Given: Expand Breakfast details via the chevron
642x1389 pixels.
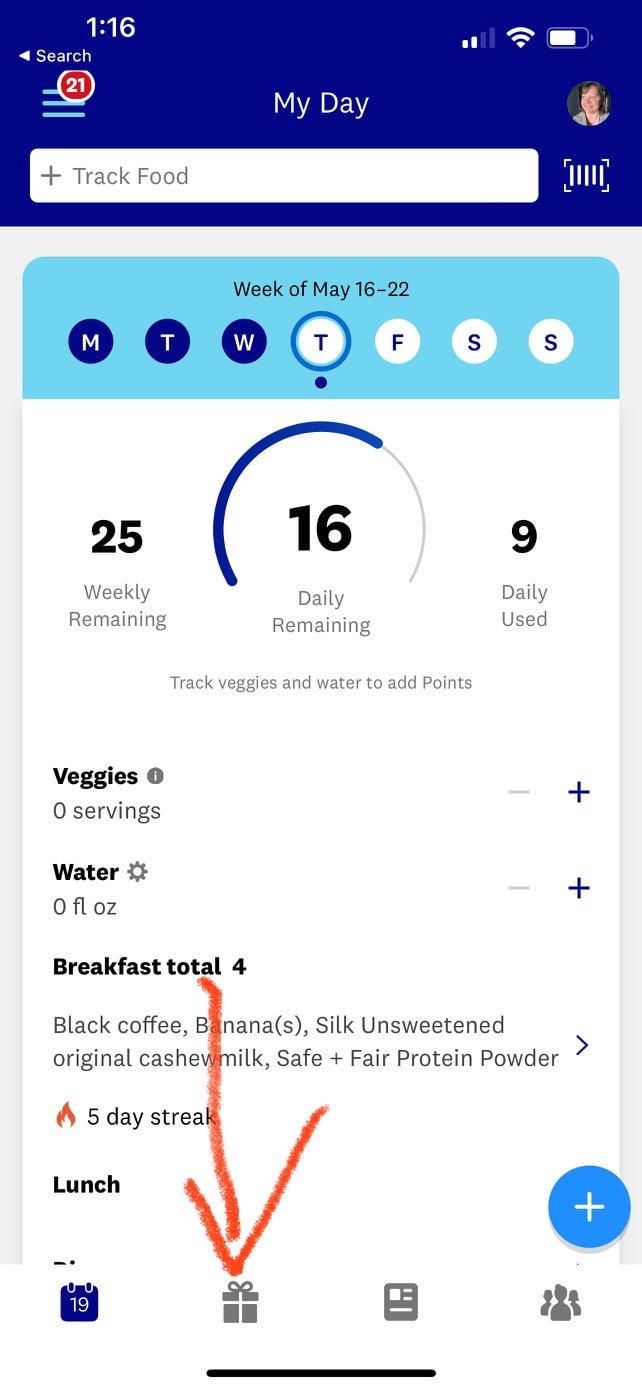Looking at the screenshot, I should [583, 1044].
